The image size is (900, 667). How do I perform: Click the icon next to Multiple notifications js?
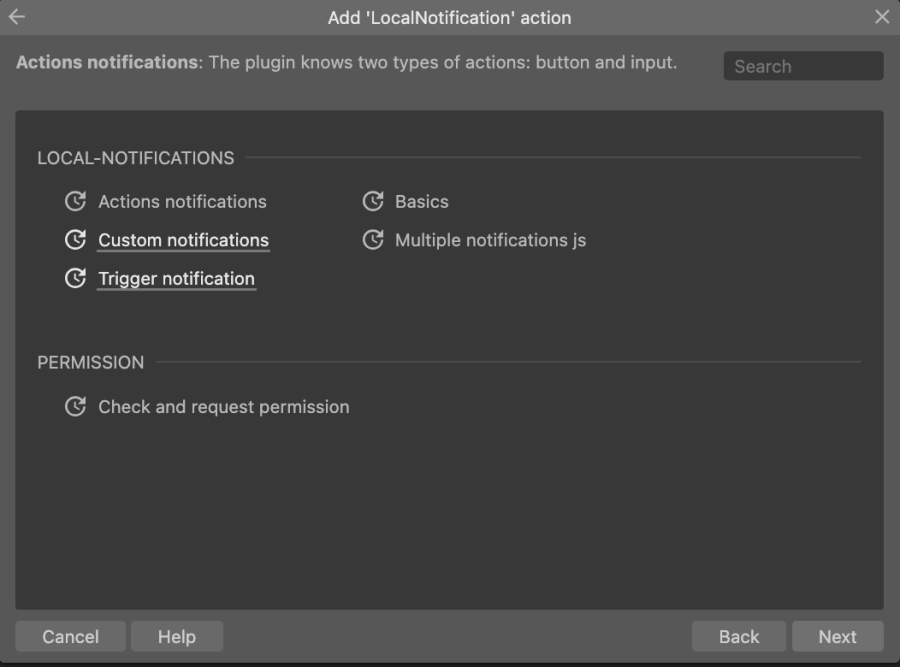(x=372, y=240)
